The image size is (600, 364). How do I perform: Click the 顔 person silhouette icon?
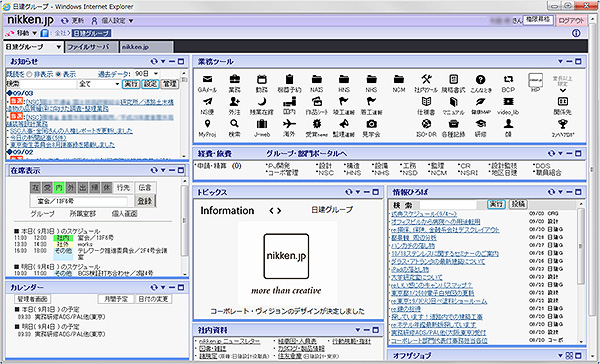coord(508,124)
